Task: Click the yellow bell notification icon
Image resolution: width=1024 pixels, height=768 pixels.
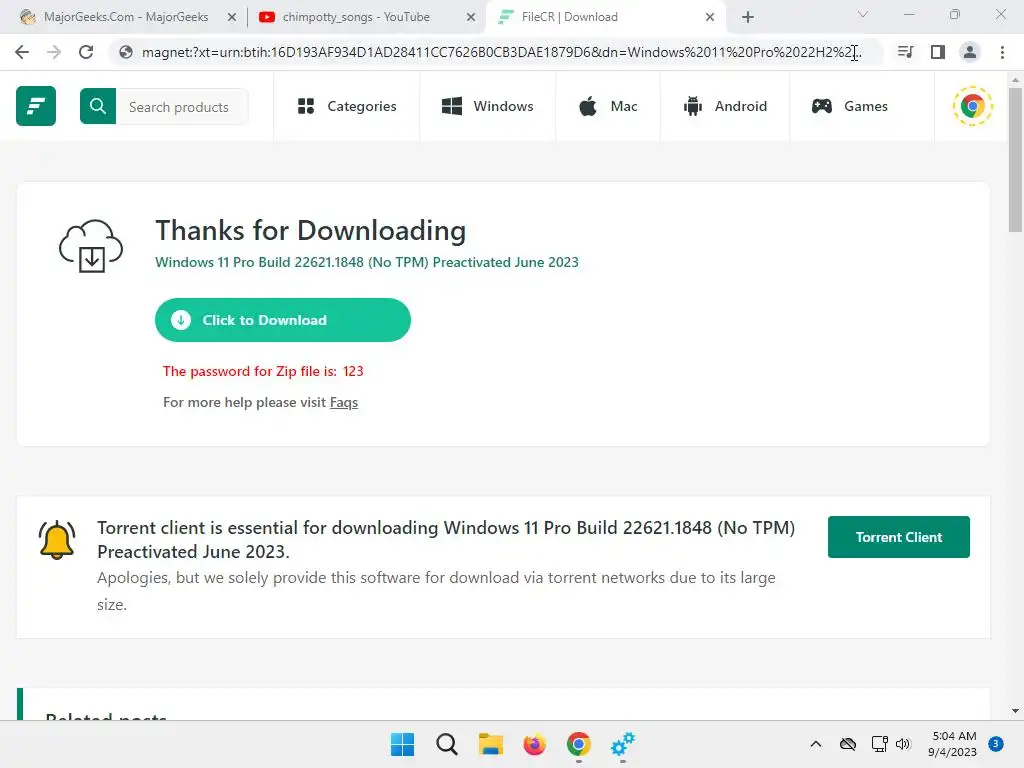Action: (57, 540)
